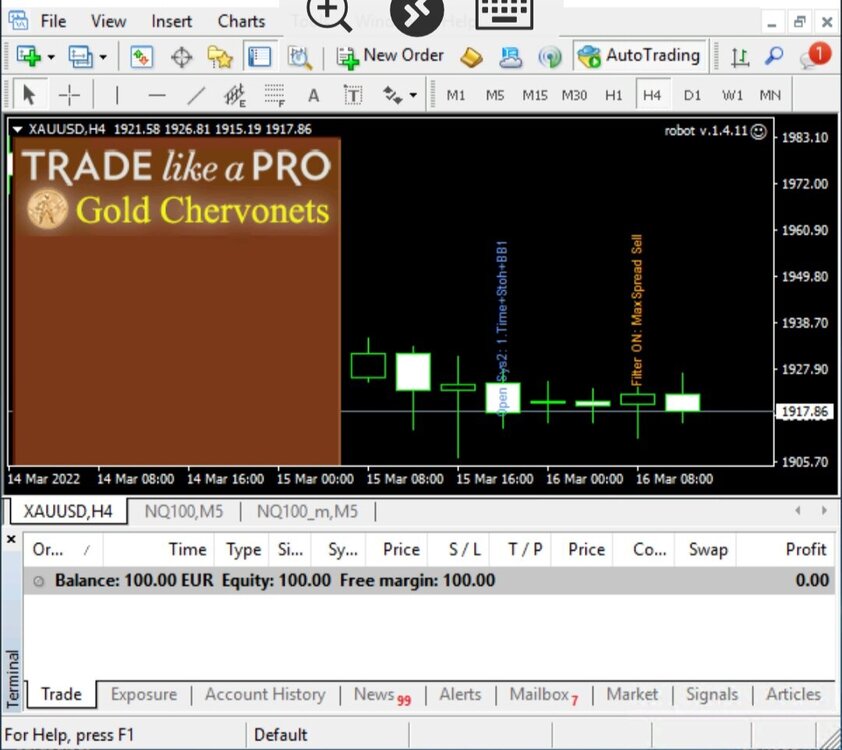Click the robot smiley face icon

(x=758, y=132)
